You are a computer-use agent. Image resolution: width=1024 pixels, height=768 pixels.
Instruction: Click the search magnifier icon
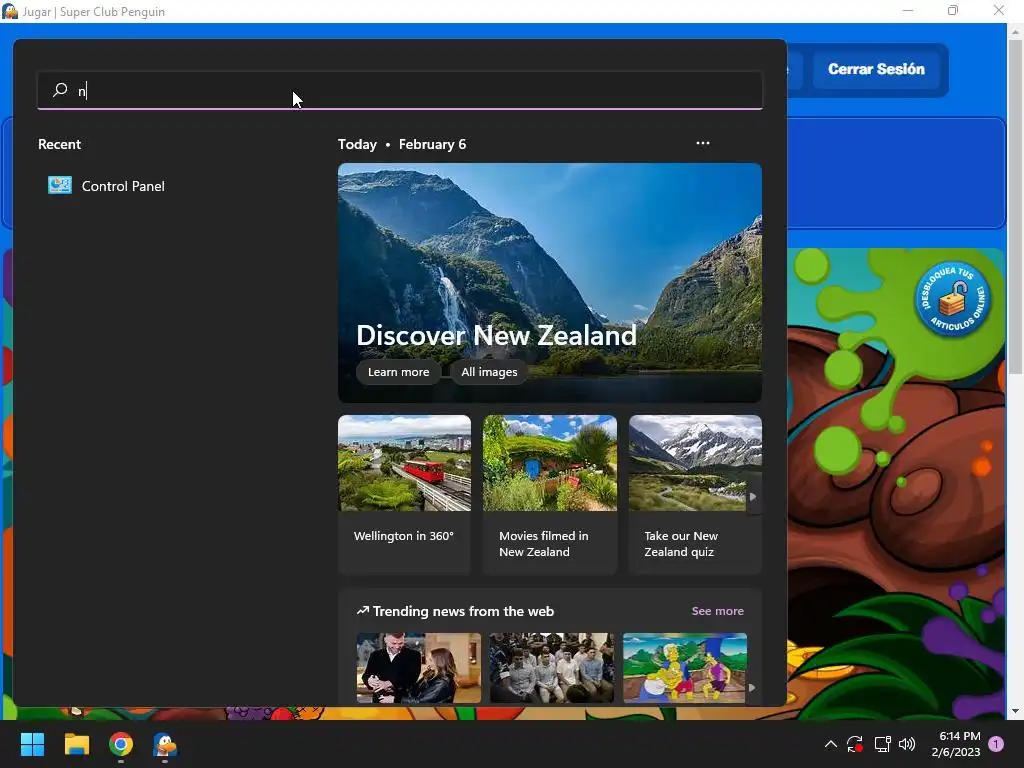(x=60, y=90)
